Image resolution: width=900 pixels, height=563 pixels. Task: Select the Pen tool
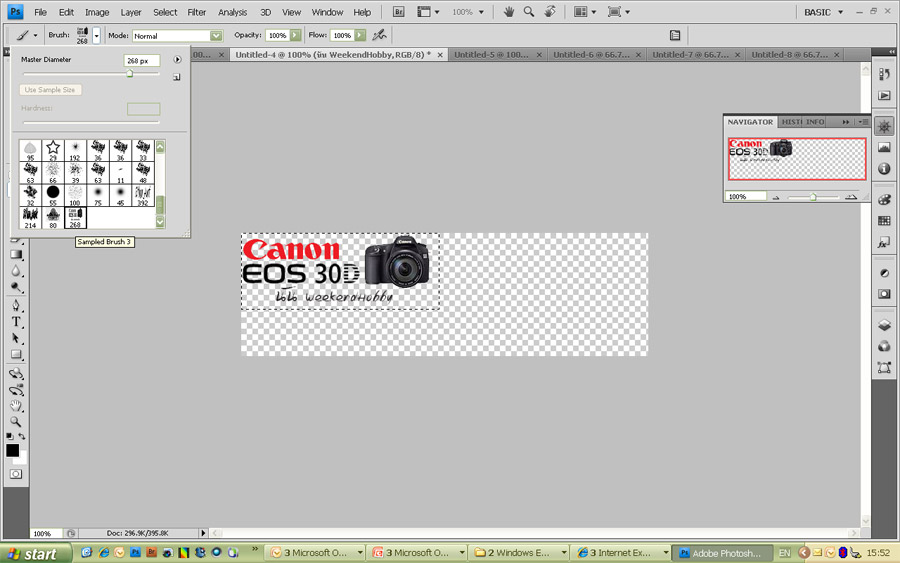17,305
